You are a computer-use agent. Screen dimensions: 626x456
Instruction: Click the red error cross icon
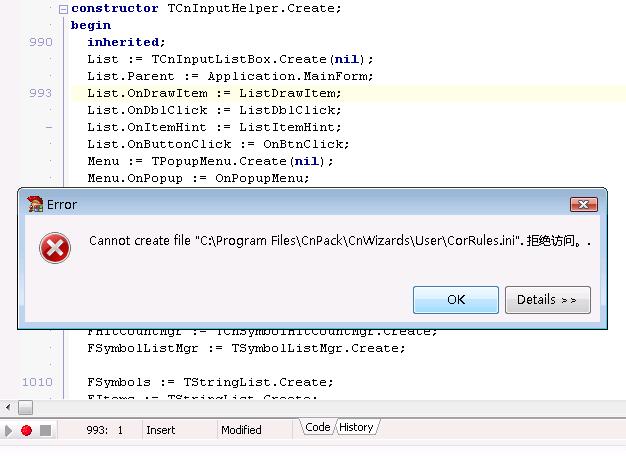click(x=54, y=247)
